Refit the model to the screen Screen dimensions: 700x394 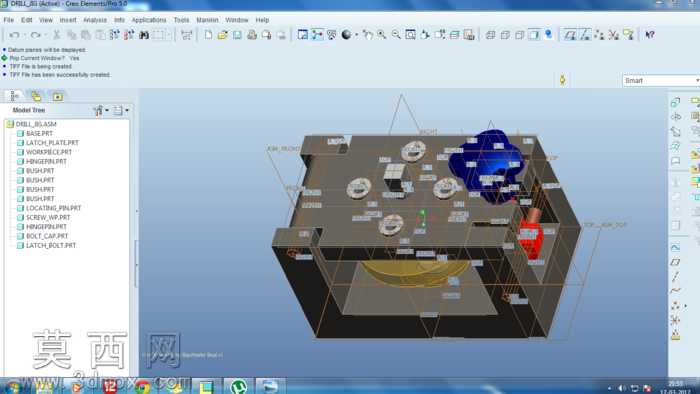tap(411, 35)
